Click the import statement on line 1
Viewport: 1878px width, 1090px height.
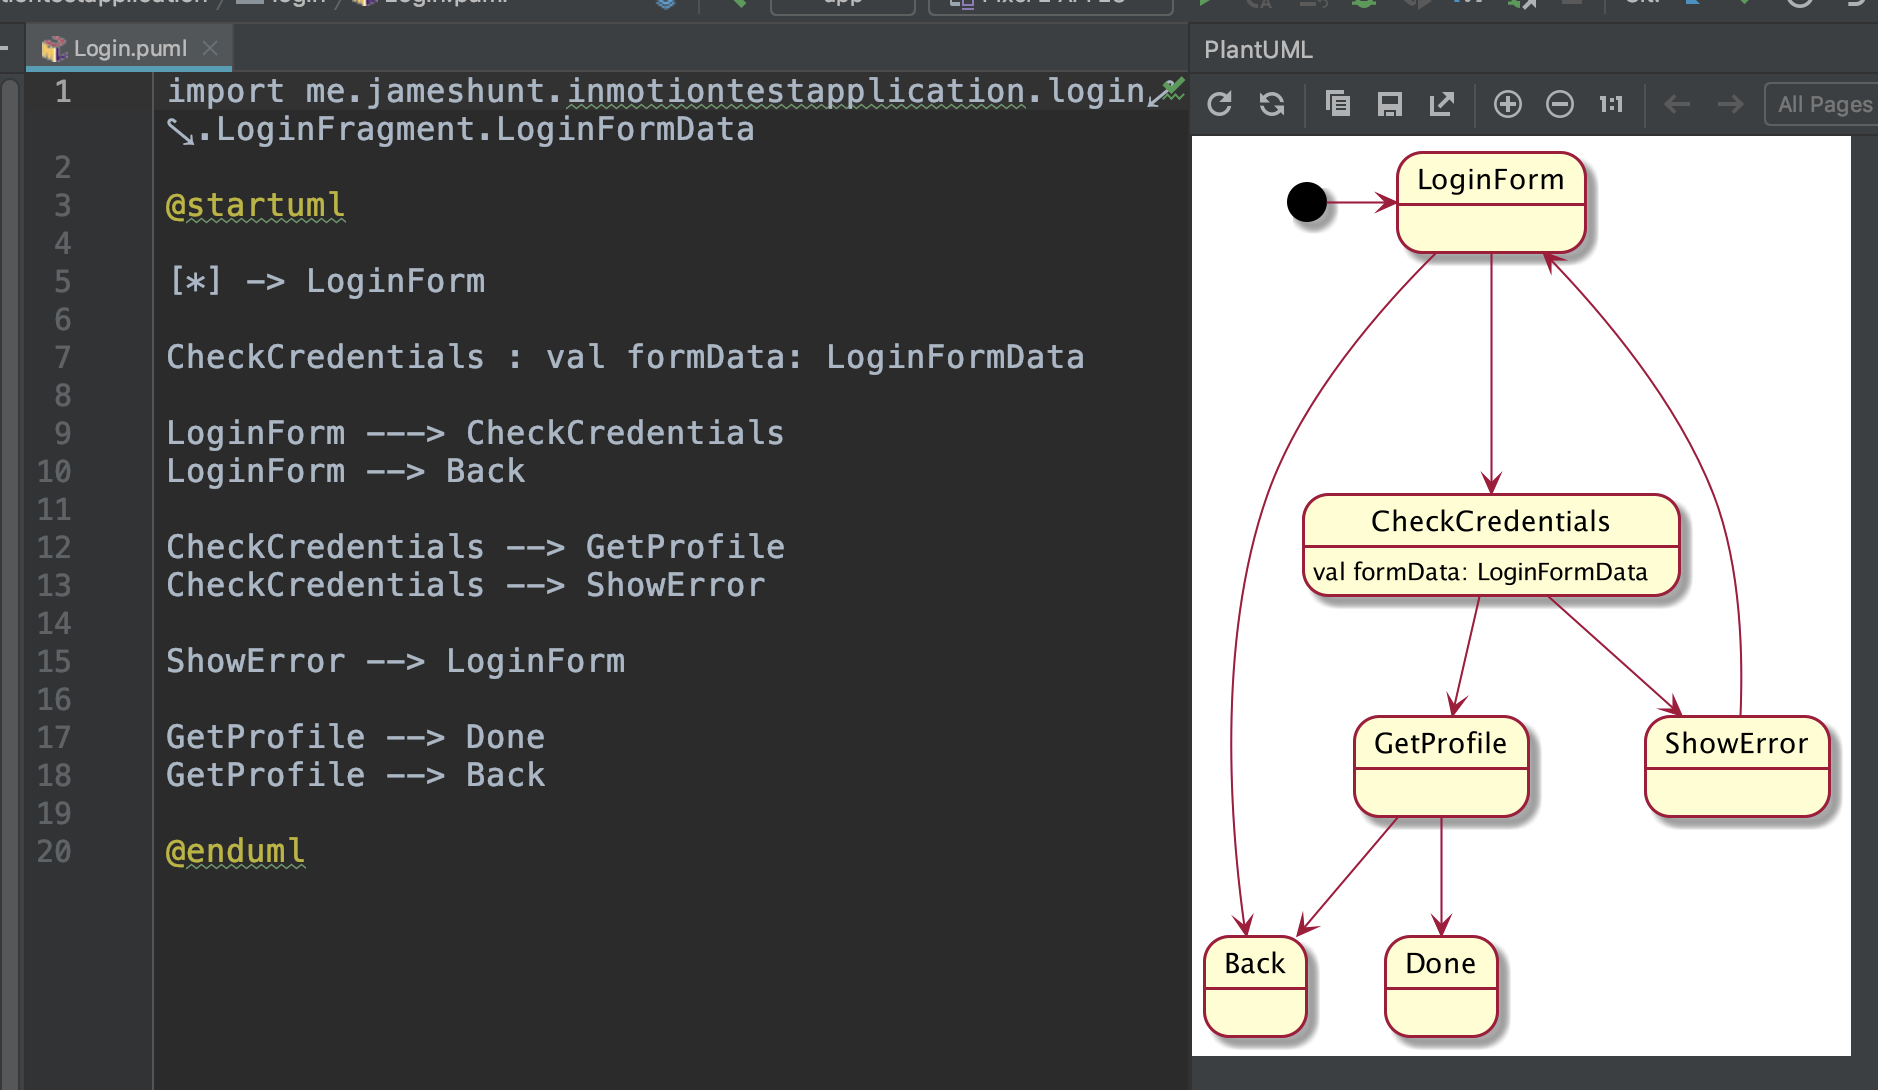coord(655,91)
